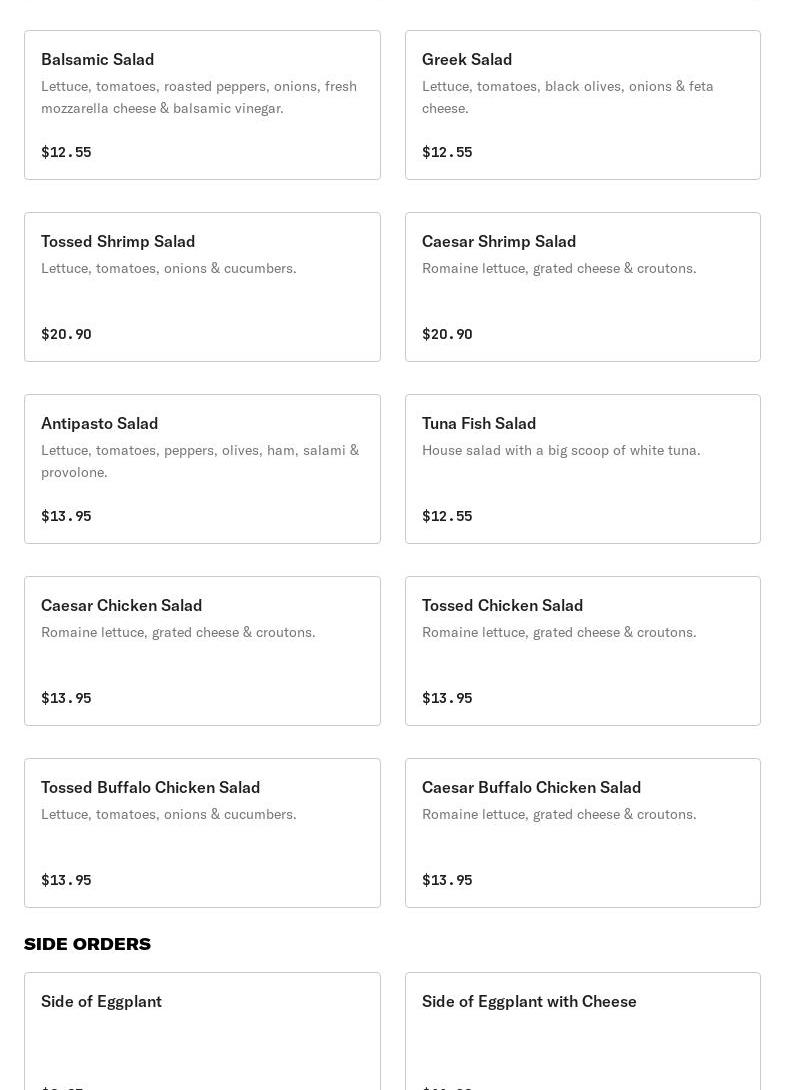Click Tuna Fish Salad description text
785x1090 pixels.
click(x=561, y=450)
